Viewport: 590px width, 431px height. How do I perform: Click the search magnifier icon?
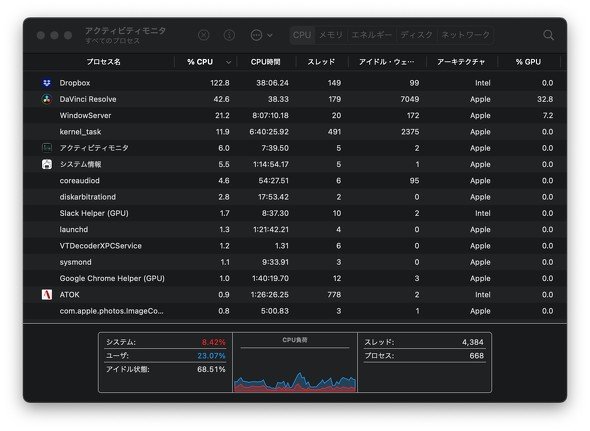549,35
